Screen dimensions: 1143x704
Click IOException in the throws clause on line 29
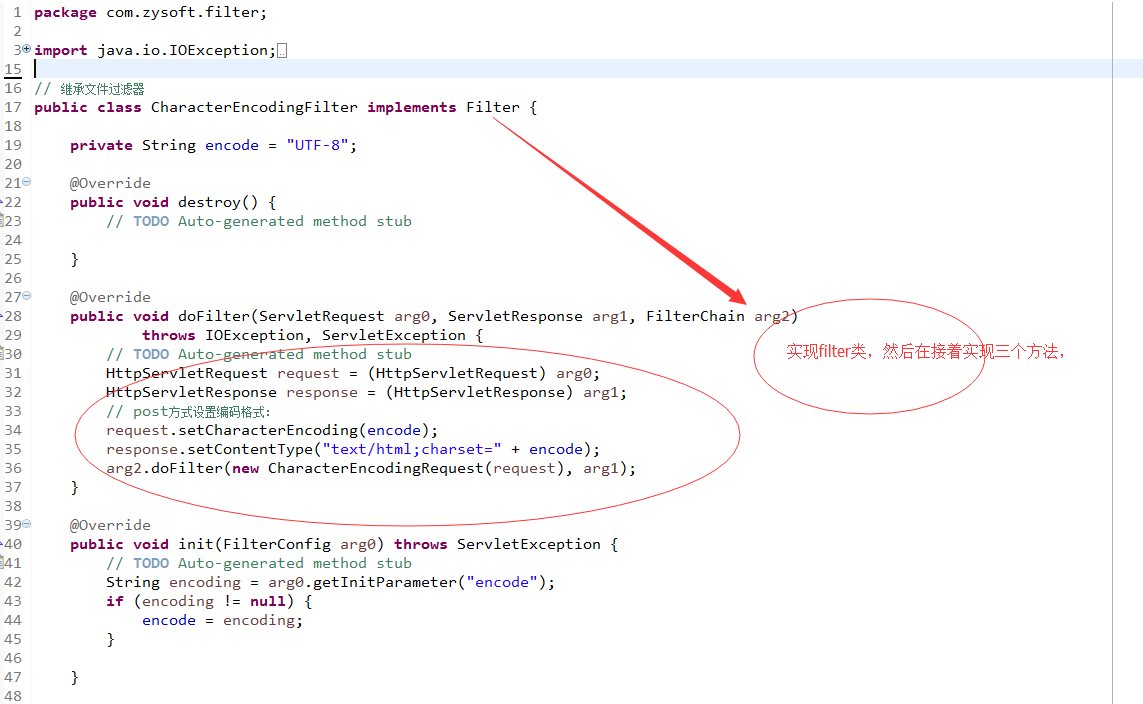[254, 335]
